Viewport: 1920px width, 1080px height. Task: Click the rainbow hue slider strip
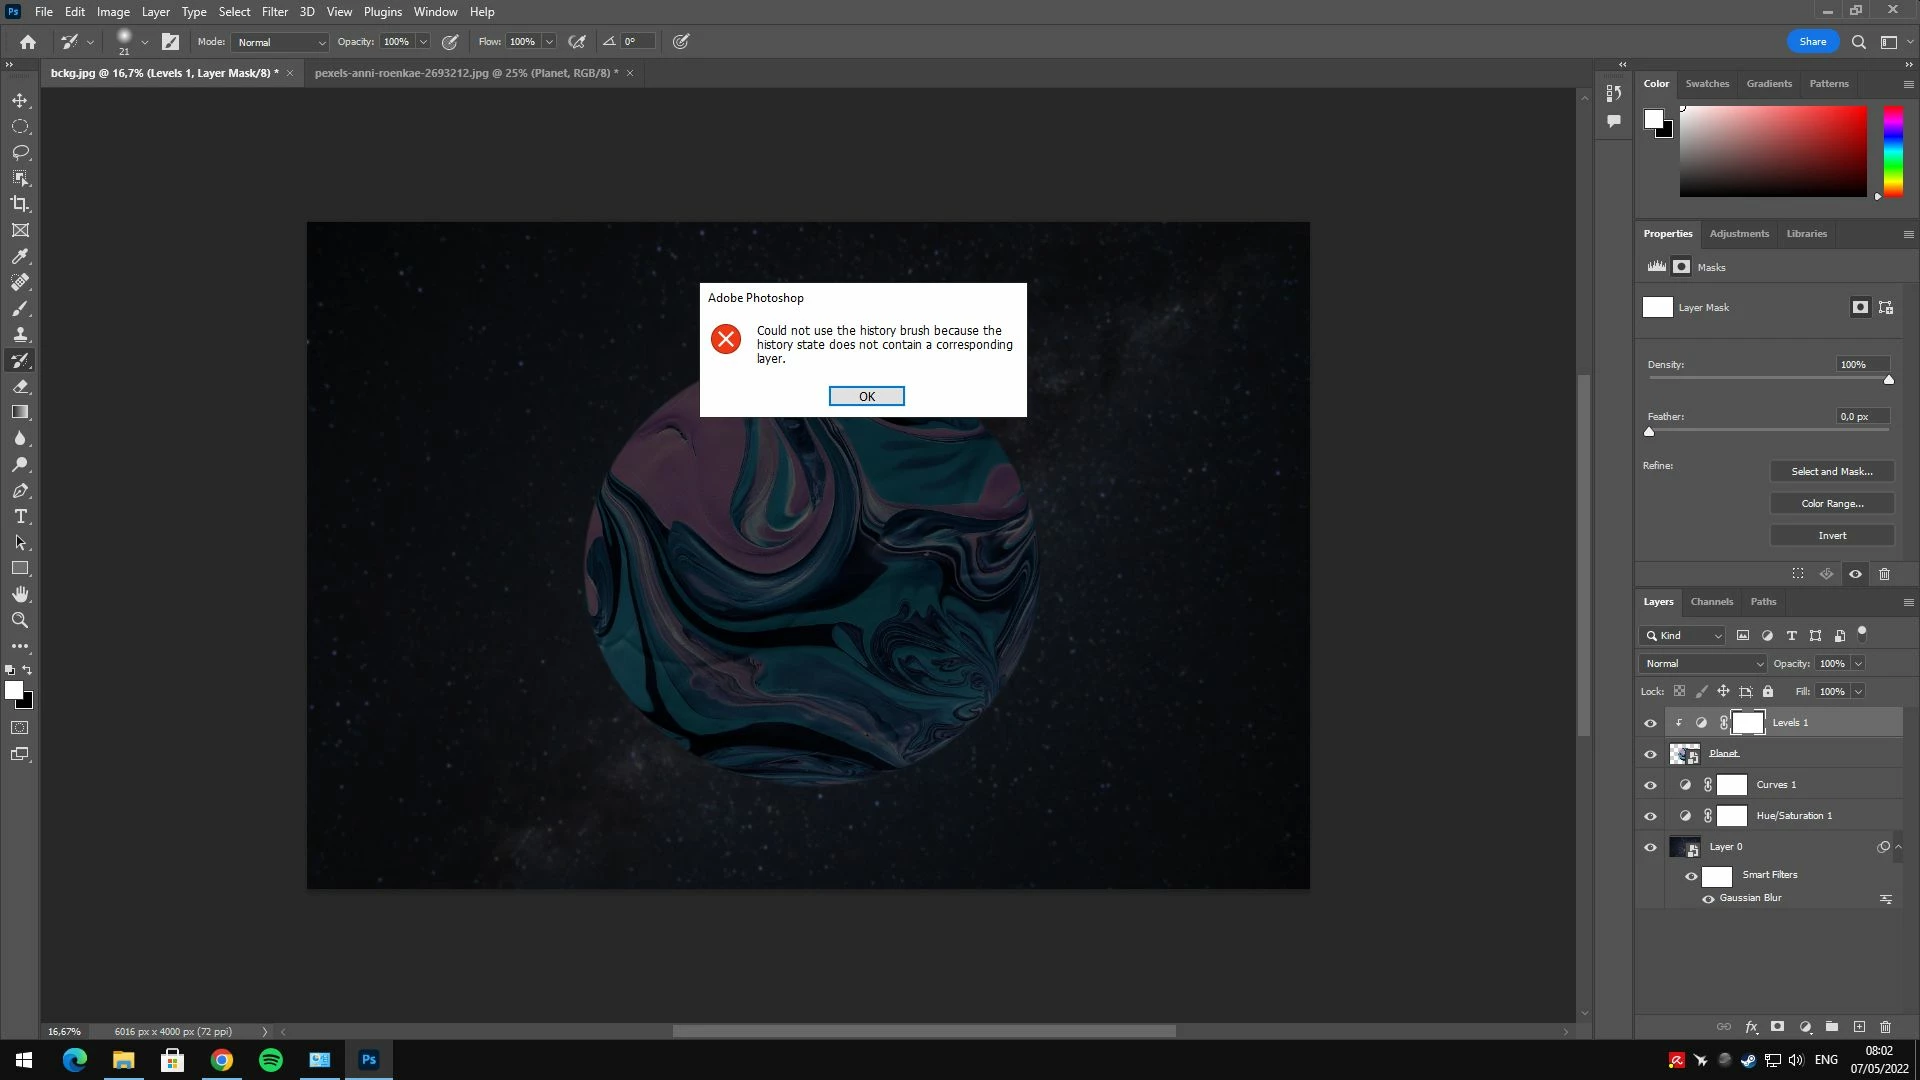point(1892,150)
